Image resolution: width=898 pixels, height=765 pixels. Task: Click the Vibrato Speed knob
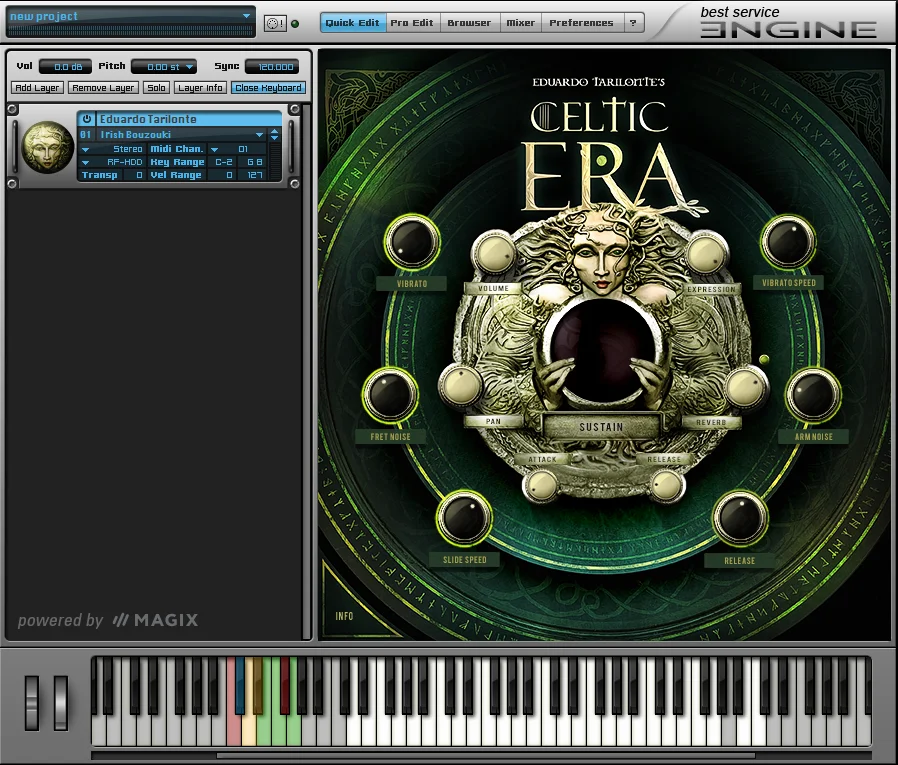(789, 242)
